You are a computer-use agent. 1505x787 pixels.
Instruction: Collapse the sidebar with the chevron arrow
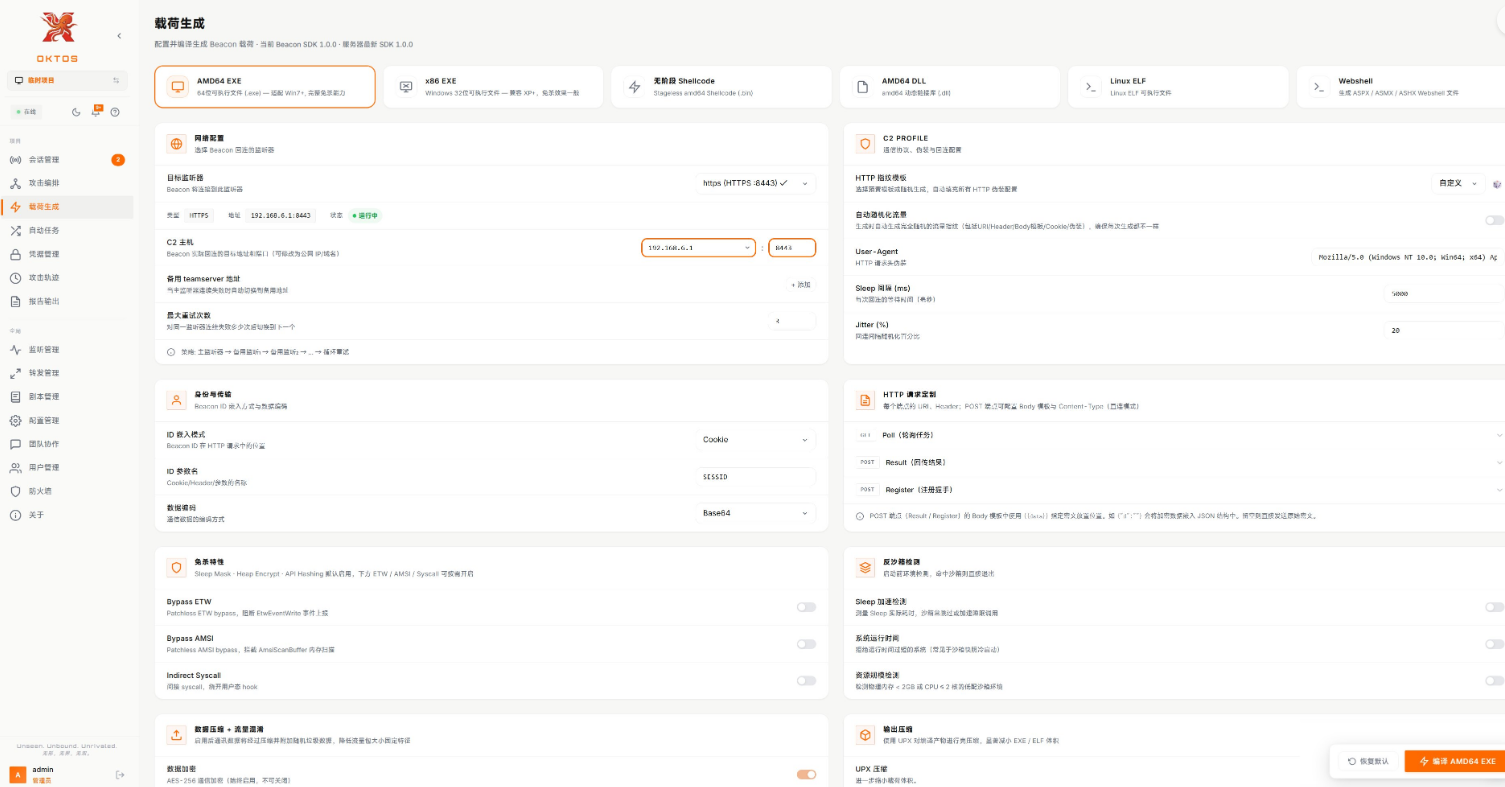[119, 36]
